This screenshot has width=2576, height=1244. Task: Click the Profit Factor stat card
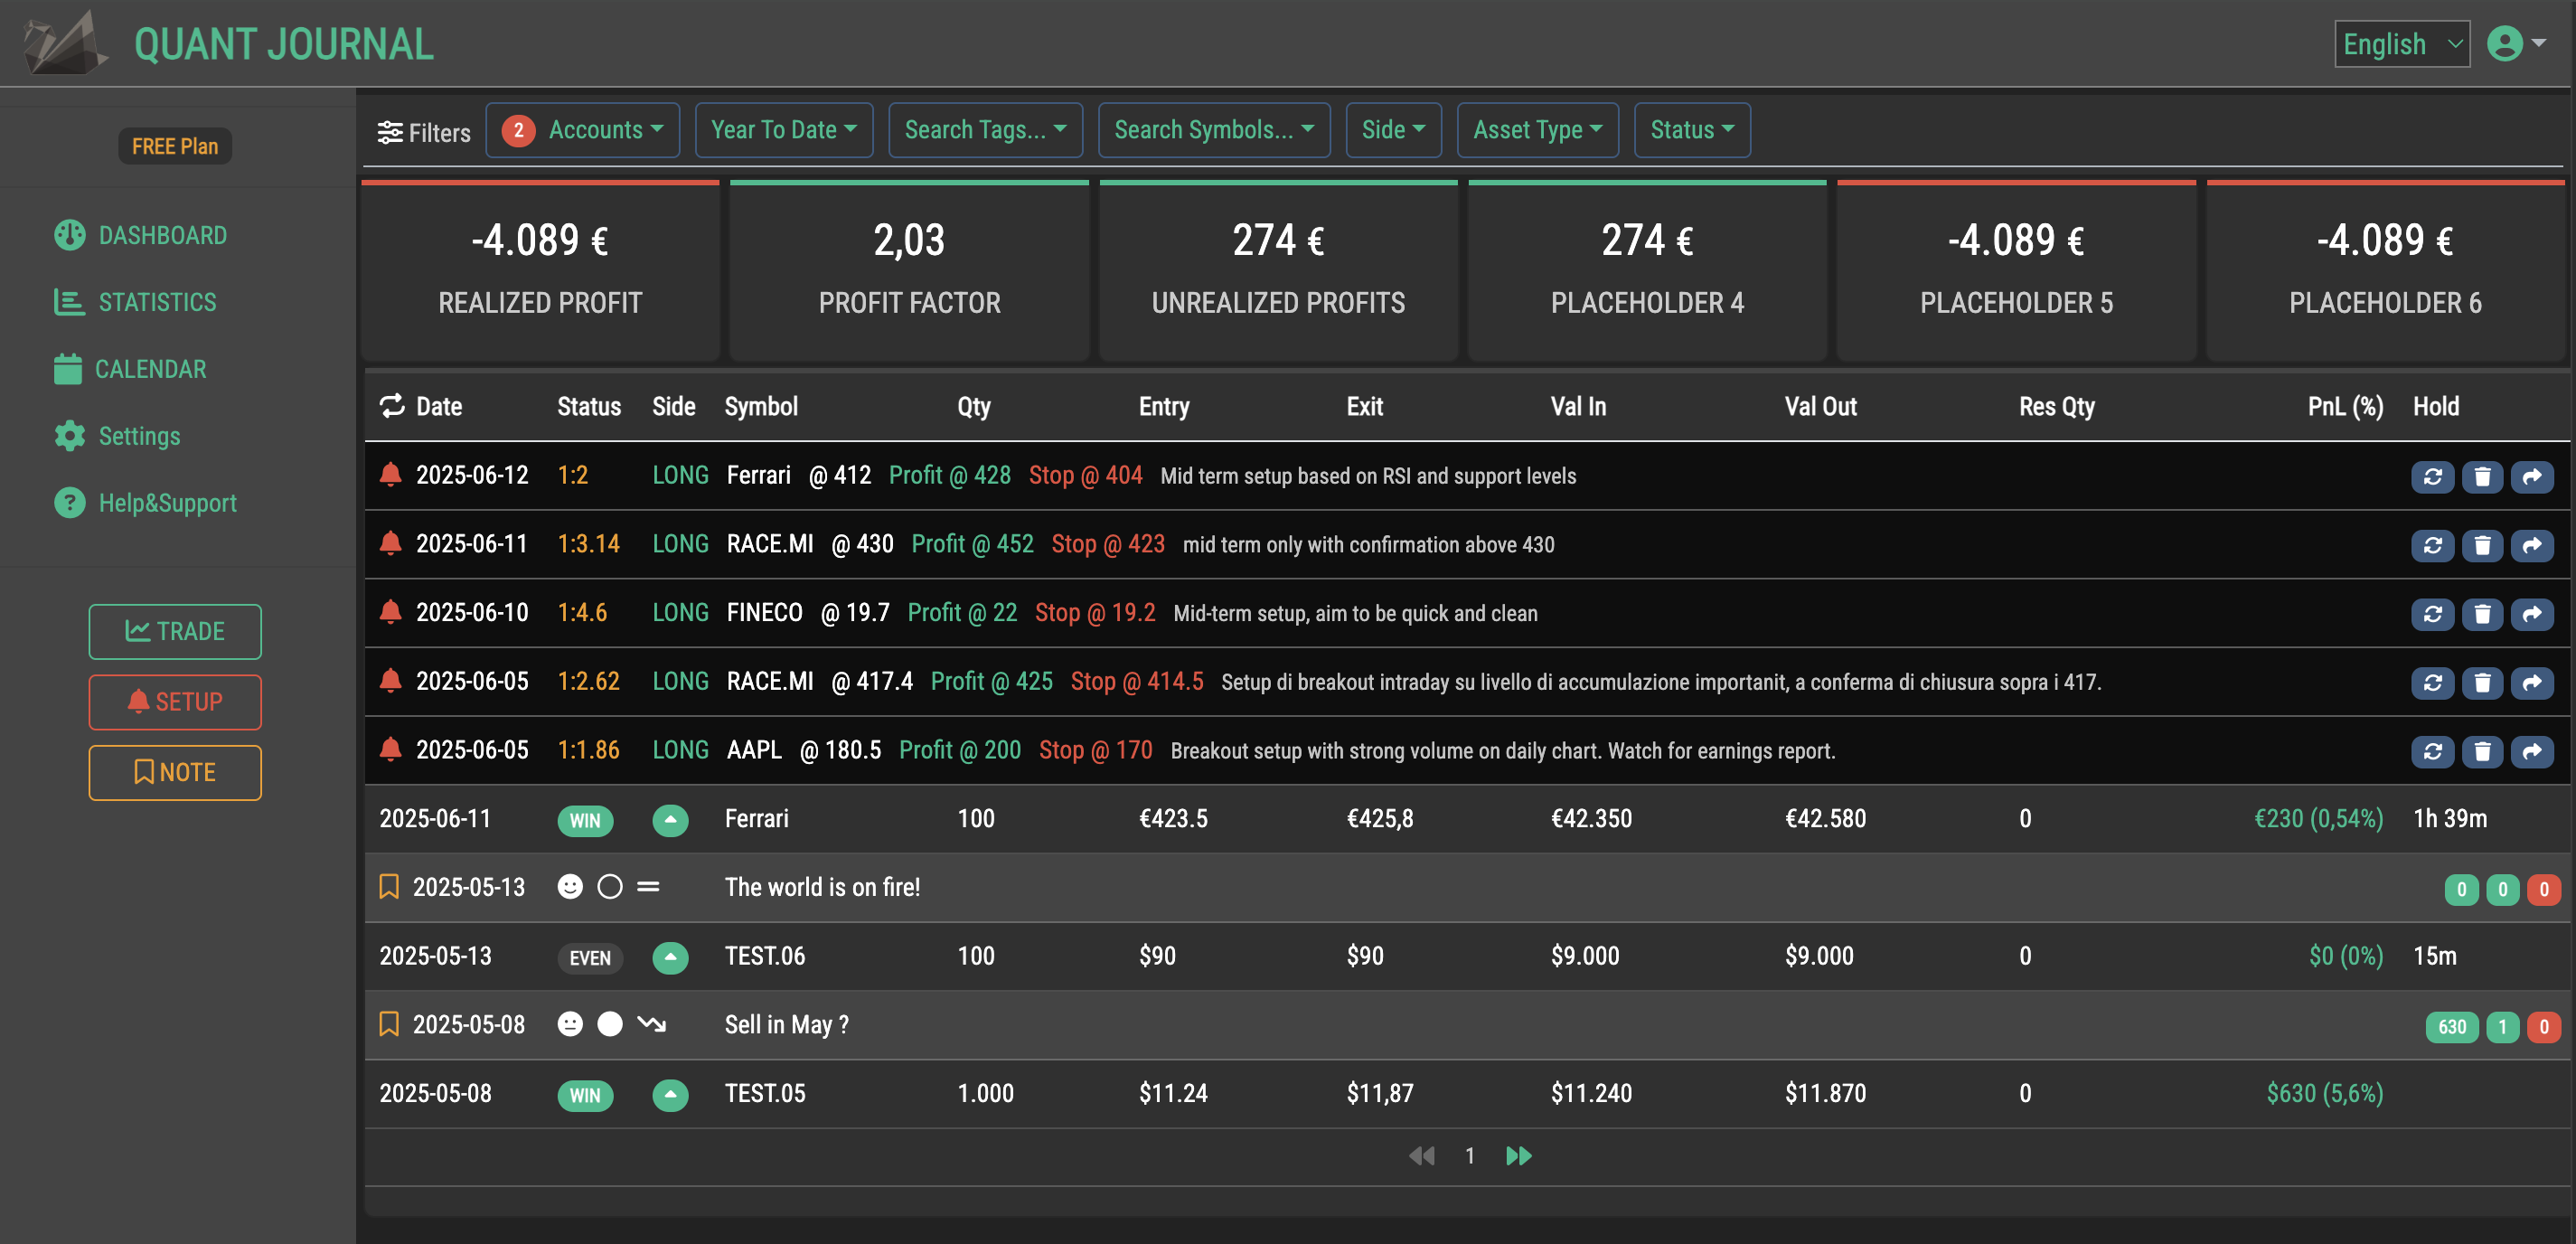[909, 271]
